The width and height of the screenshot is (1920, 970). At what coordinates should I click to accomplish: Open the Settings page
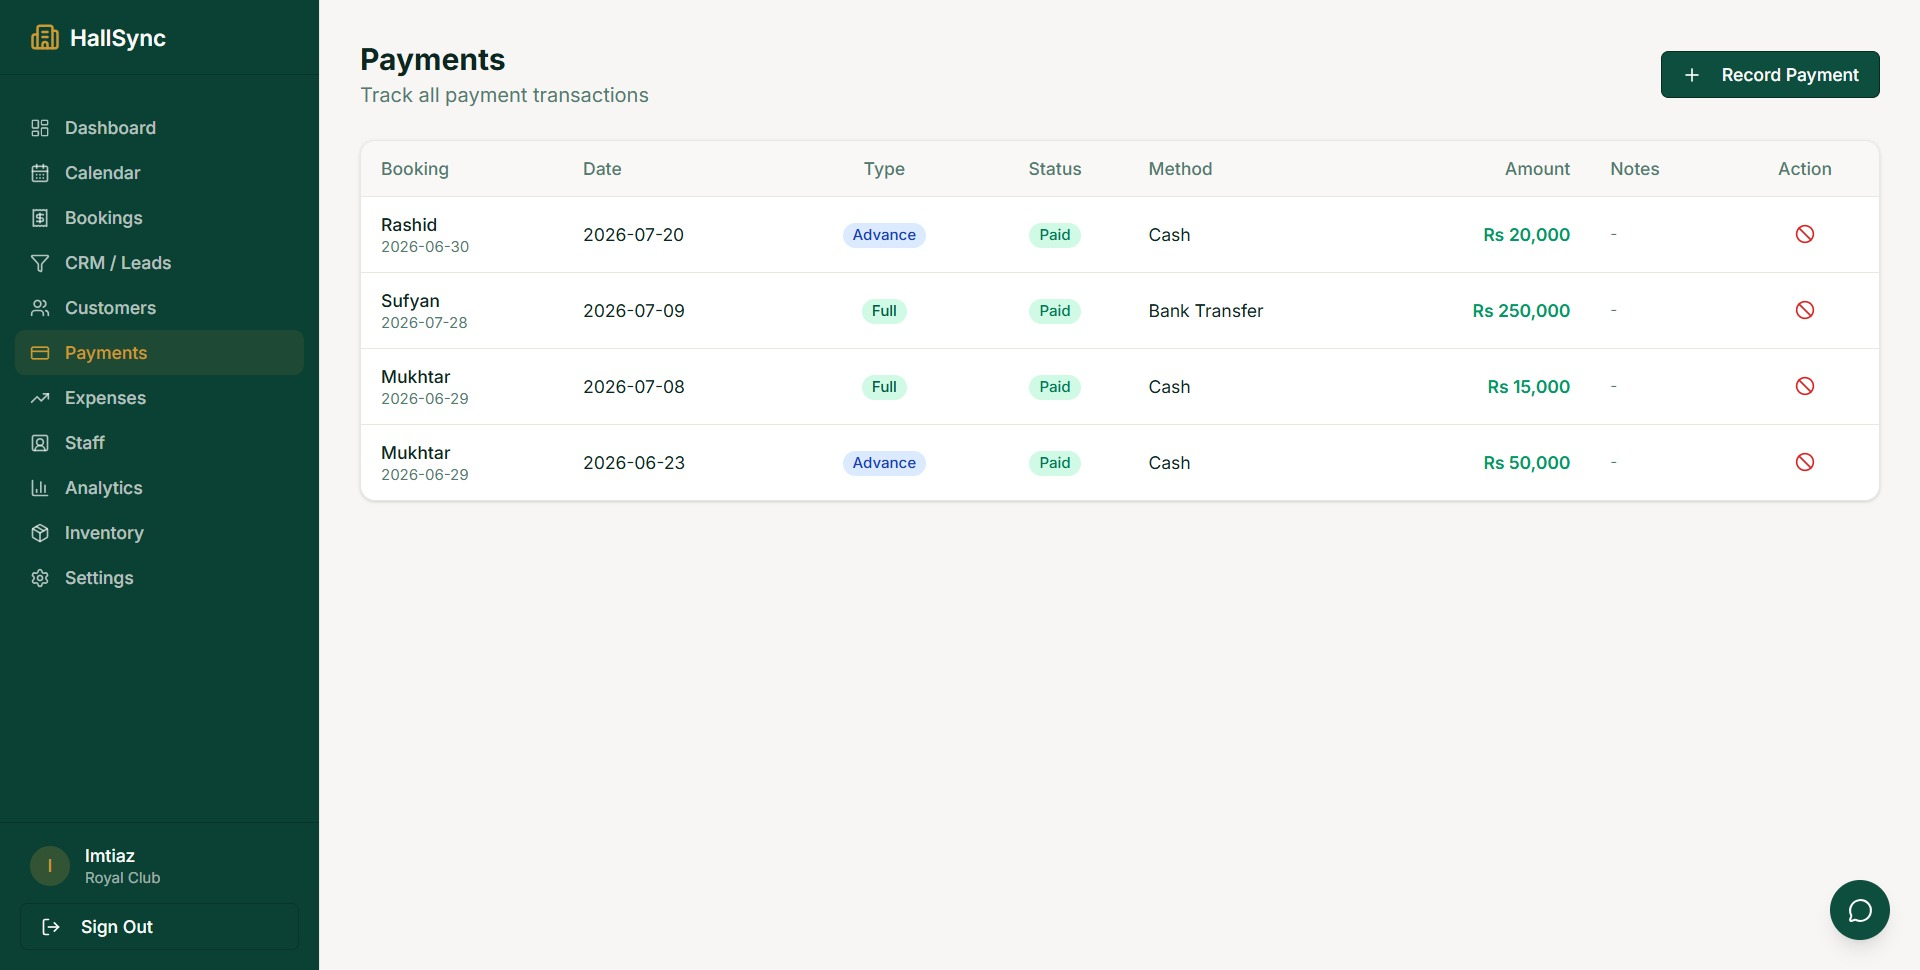(160, 578)
